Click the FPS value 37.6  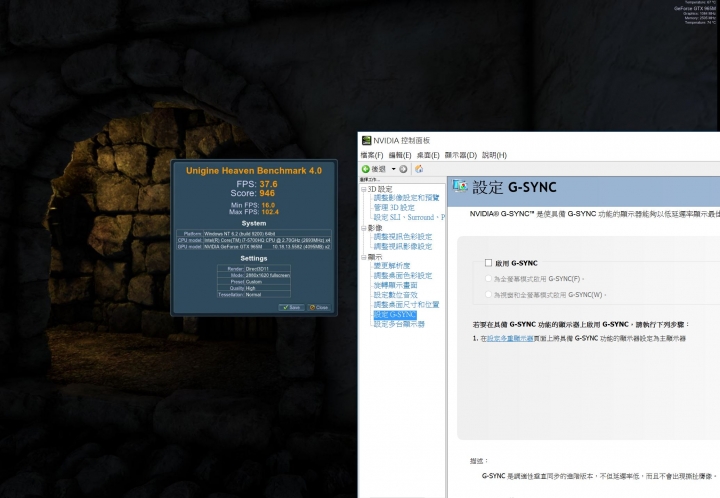(268, 184)
